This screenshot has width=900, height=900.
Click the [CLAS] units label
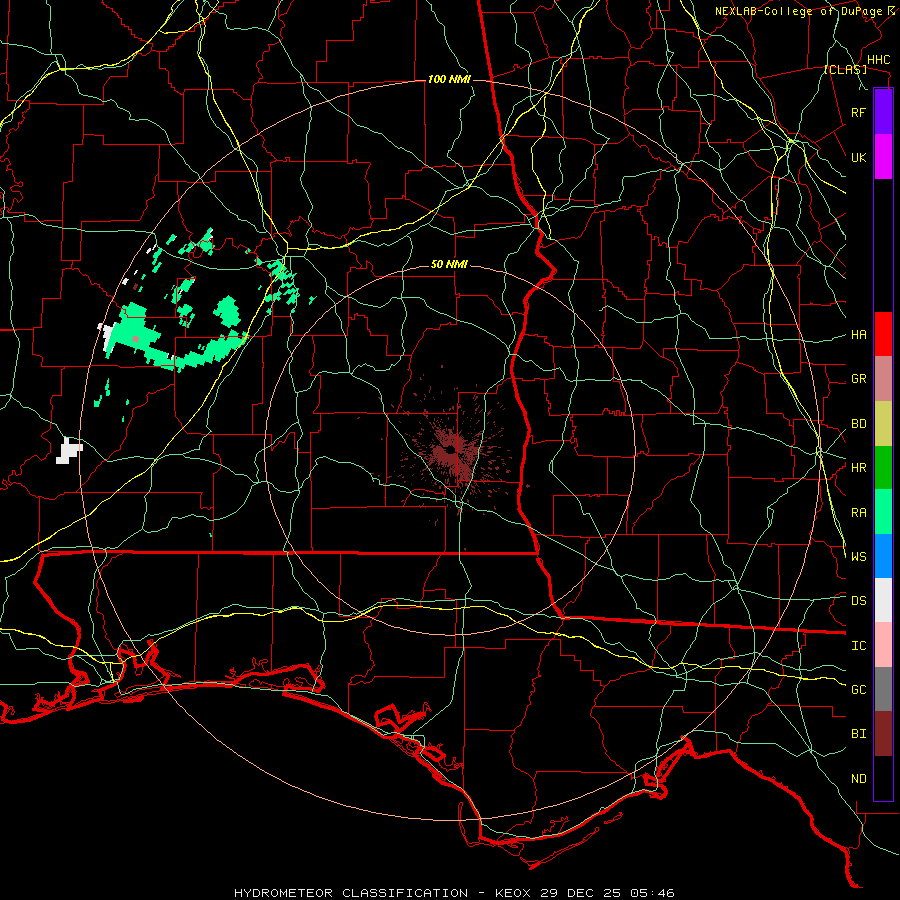[x=845, y=70]
